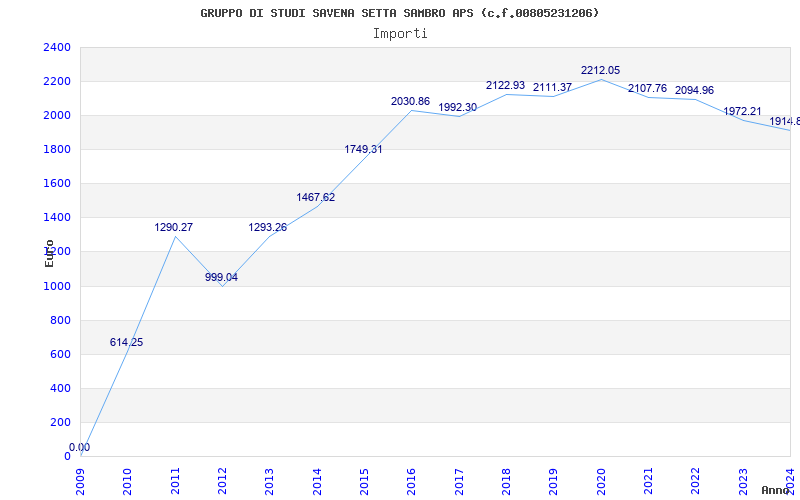Click the 1600 Euro axis tick label
This screenshot has width=800, height=500.
(57, 184)
